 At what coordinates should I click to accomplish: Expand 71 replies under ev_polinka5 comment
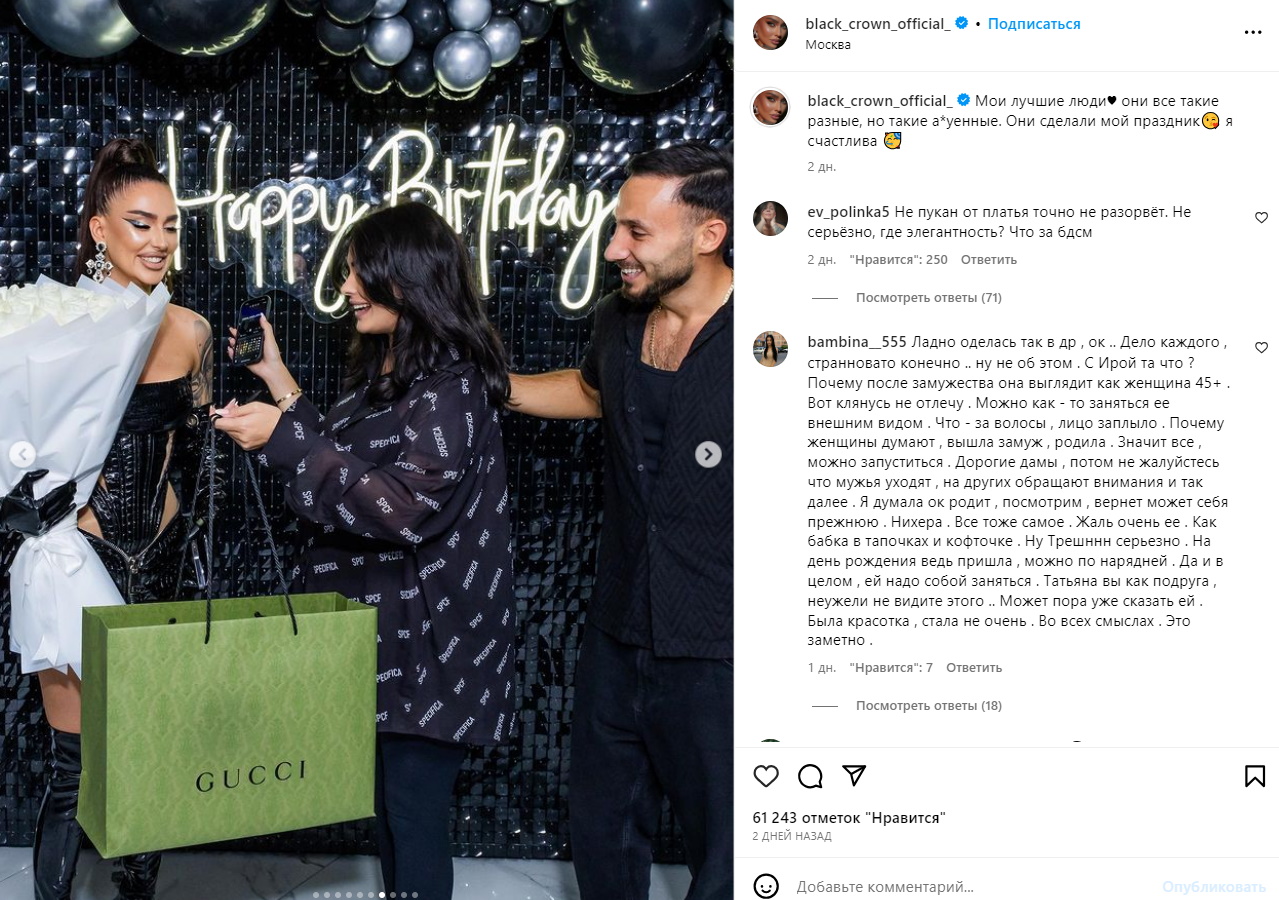[929, 298]
